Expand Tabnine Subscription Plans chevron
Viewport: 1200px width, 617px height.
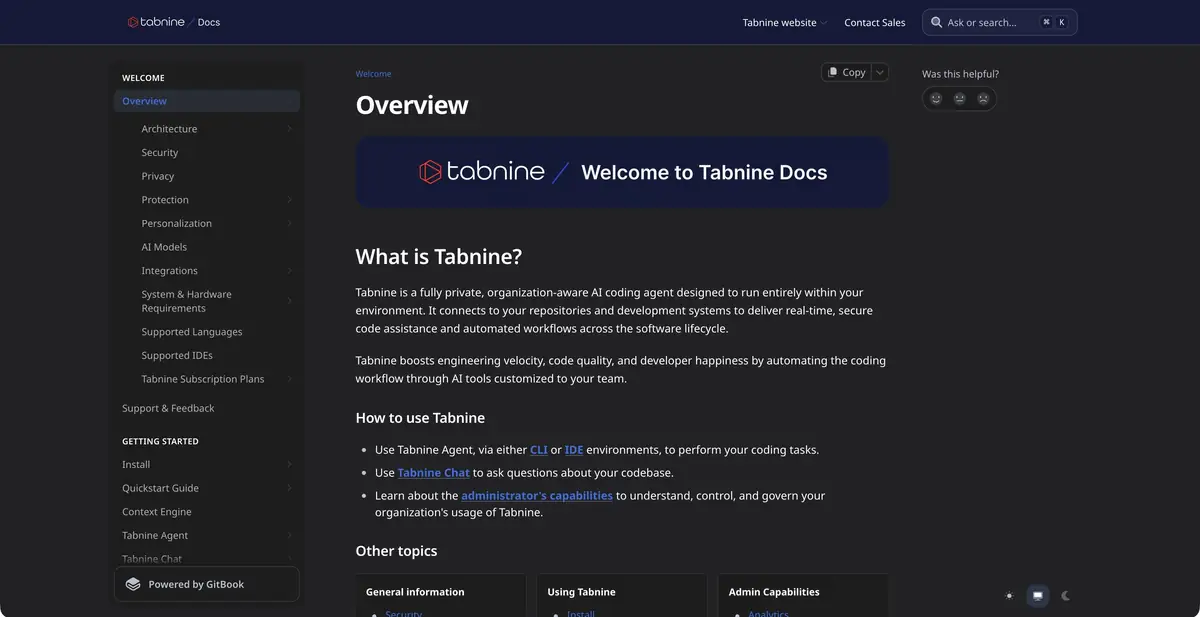click(x=289, y=379)
